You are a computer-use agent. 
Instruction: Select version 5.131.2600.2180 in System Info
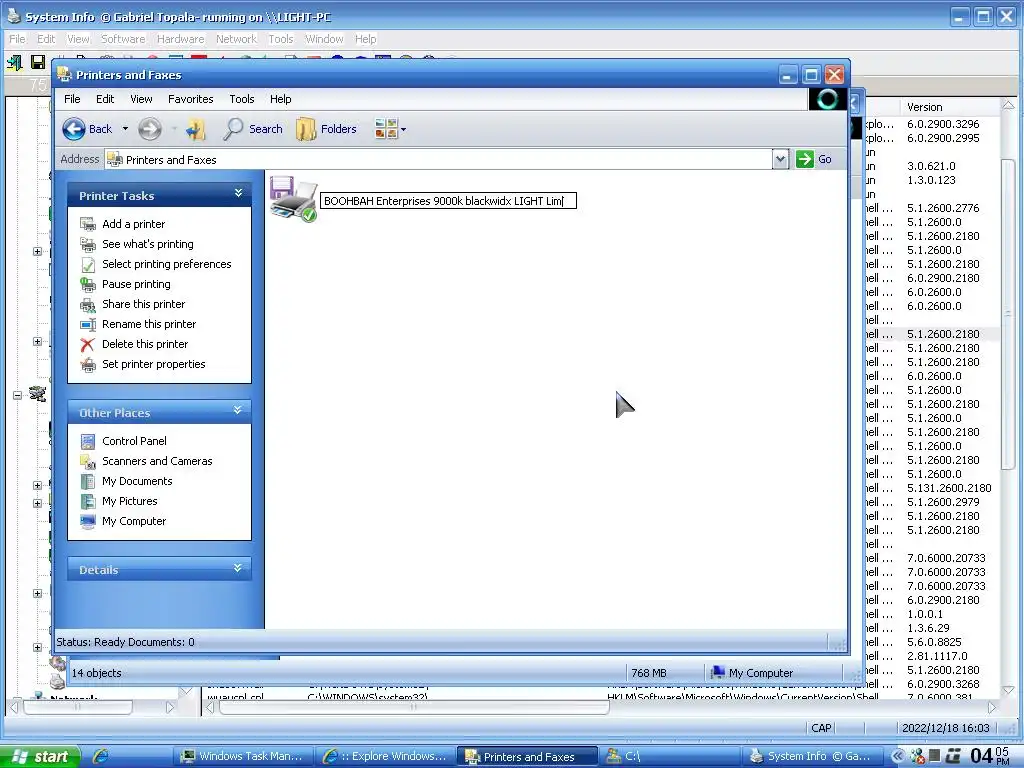pos(949,488)
